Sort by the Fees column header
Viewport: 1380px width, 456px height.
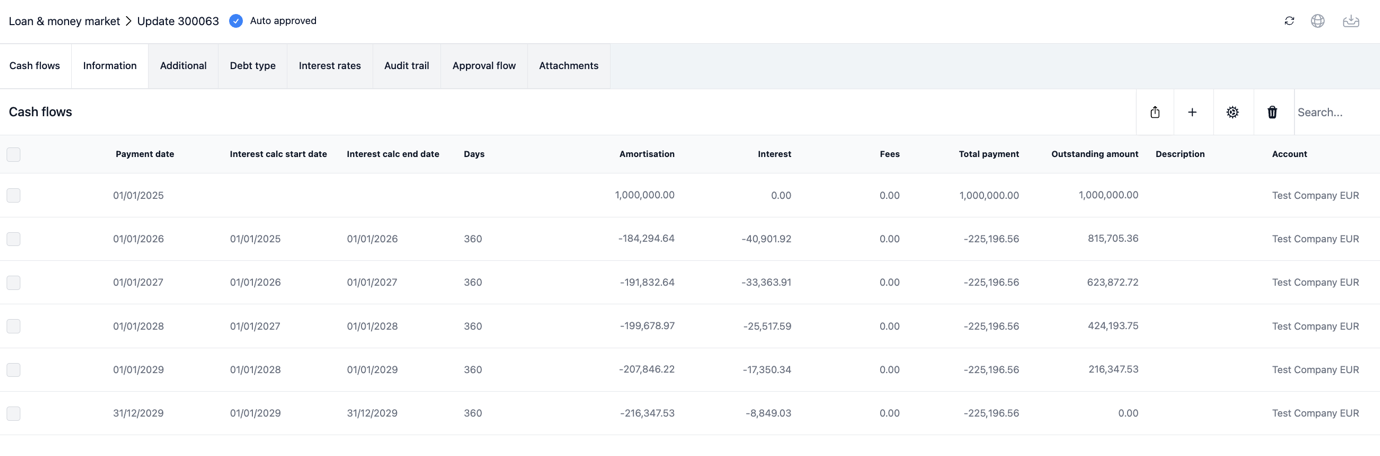890,154
